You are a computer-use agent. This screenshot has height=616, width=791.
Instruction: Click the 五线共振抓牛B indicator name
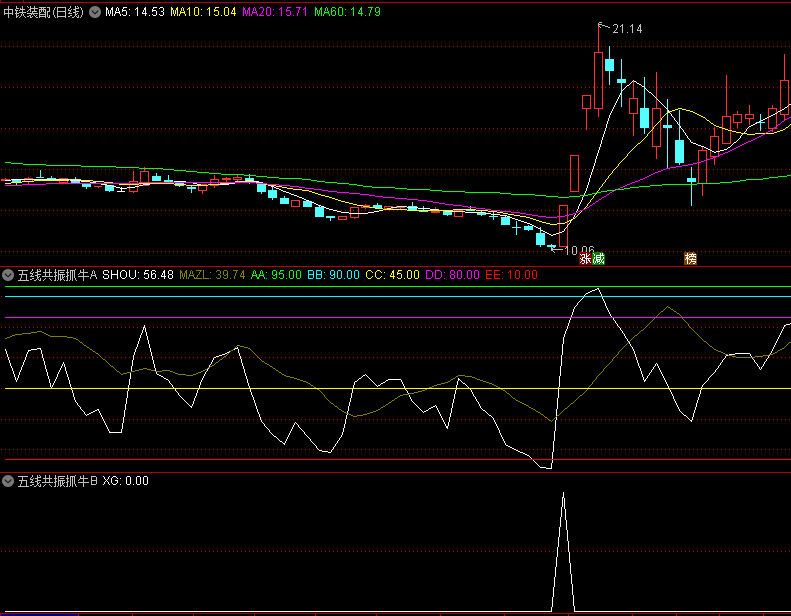click(x=57, y=481)
